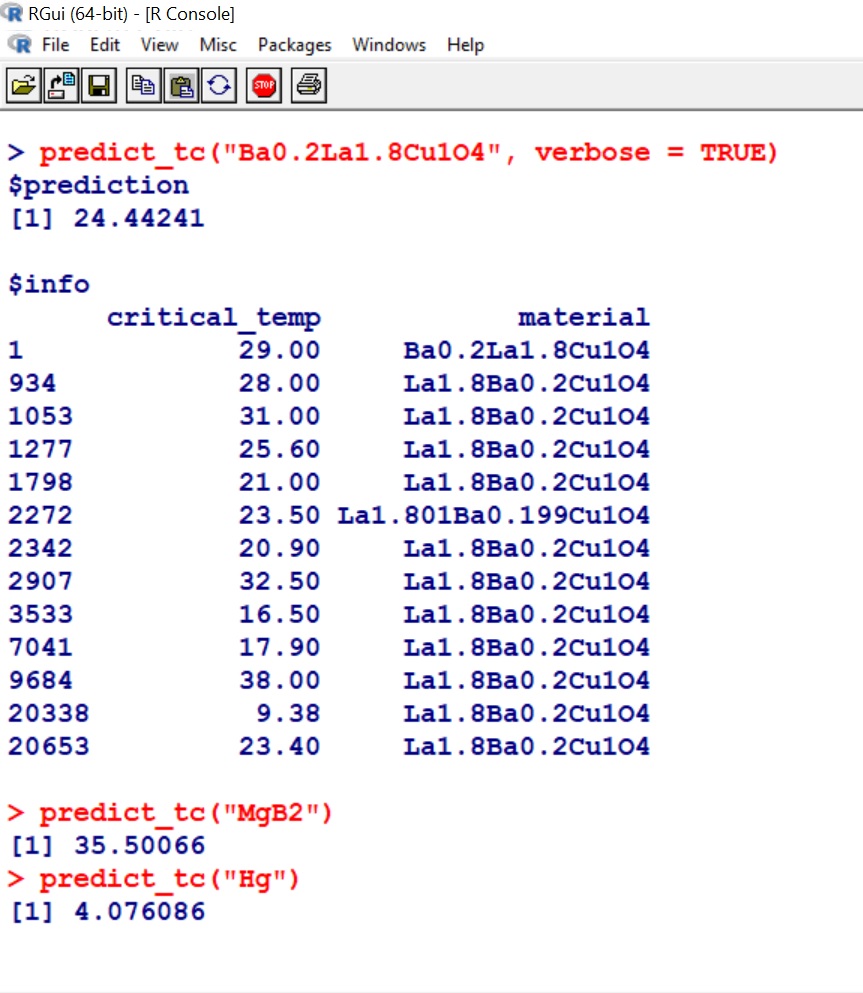Viewport: 863px width, 993px height.
Task: Open the Edit menu
Action: pyautogui.click(x=104, y=45)
